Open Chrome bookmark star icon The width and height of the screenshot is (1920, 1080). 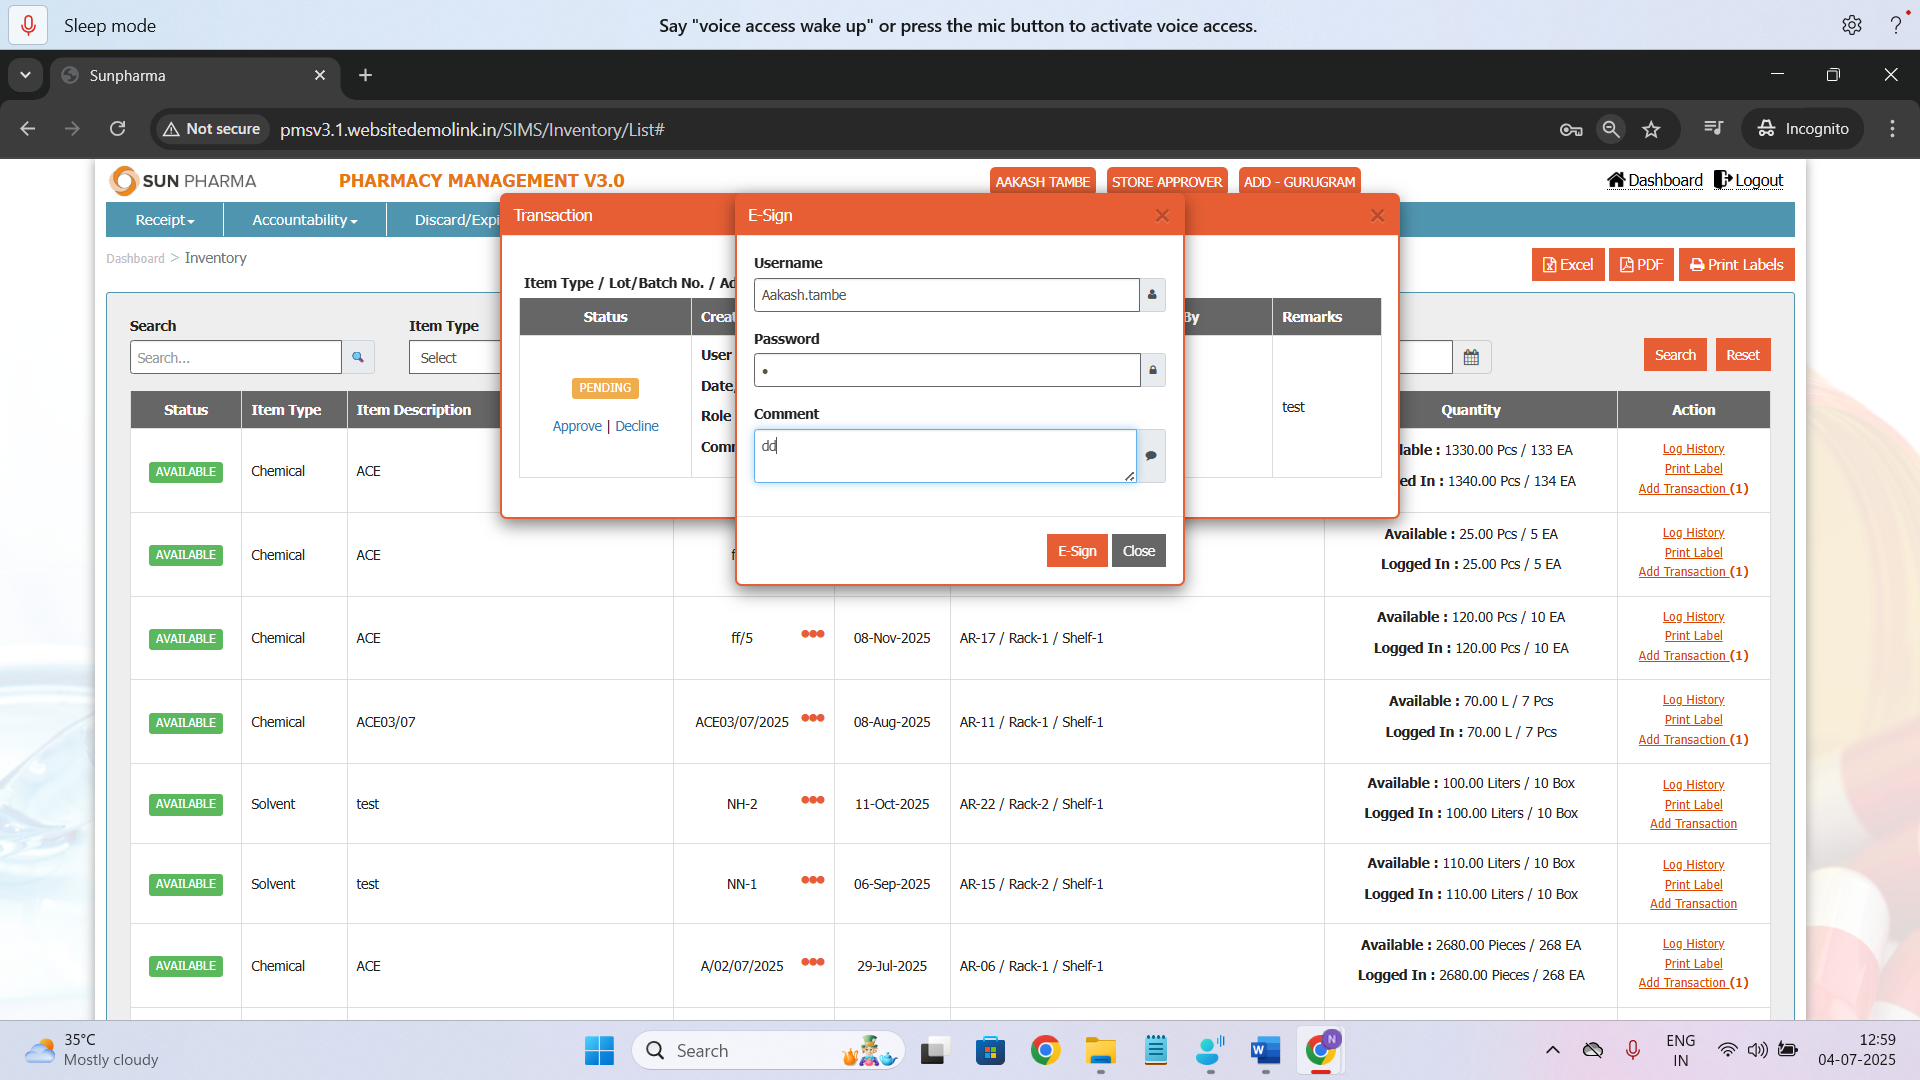[x=1651, y=129]
